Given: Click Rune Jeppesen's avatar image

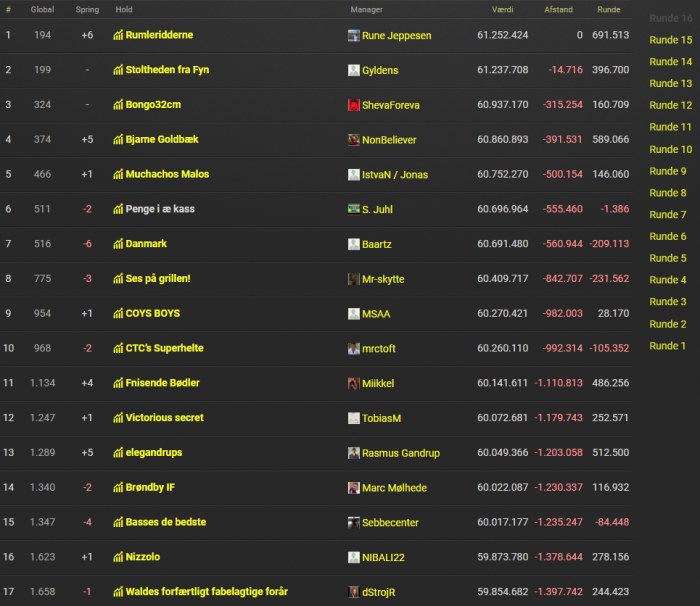Looking at the screenshot, I should point(354,35).
